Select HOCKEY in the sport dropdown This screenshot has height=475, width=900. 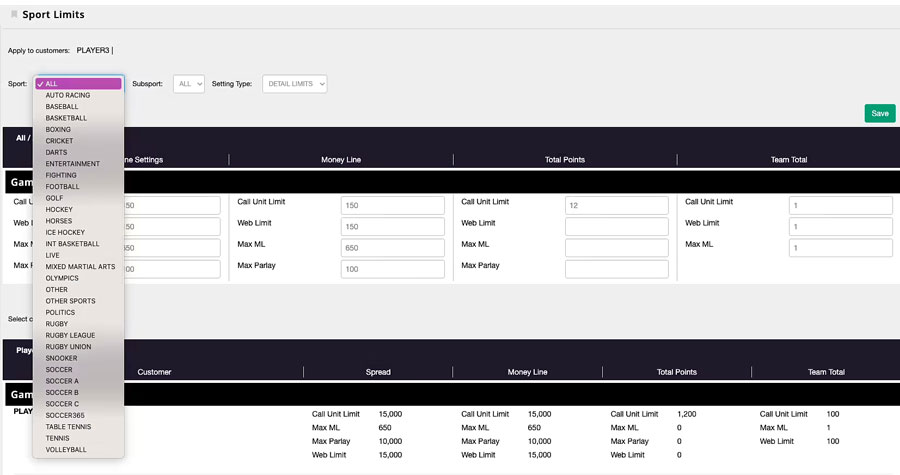pyautogui.click(x=59, y=210)
